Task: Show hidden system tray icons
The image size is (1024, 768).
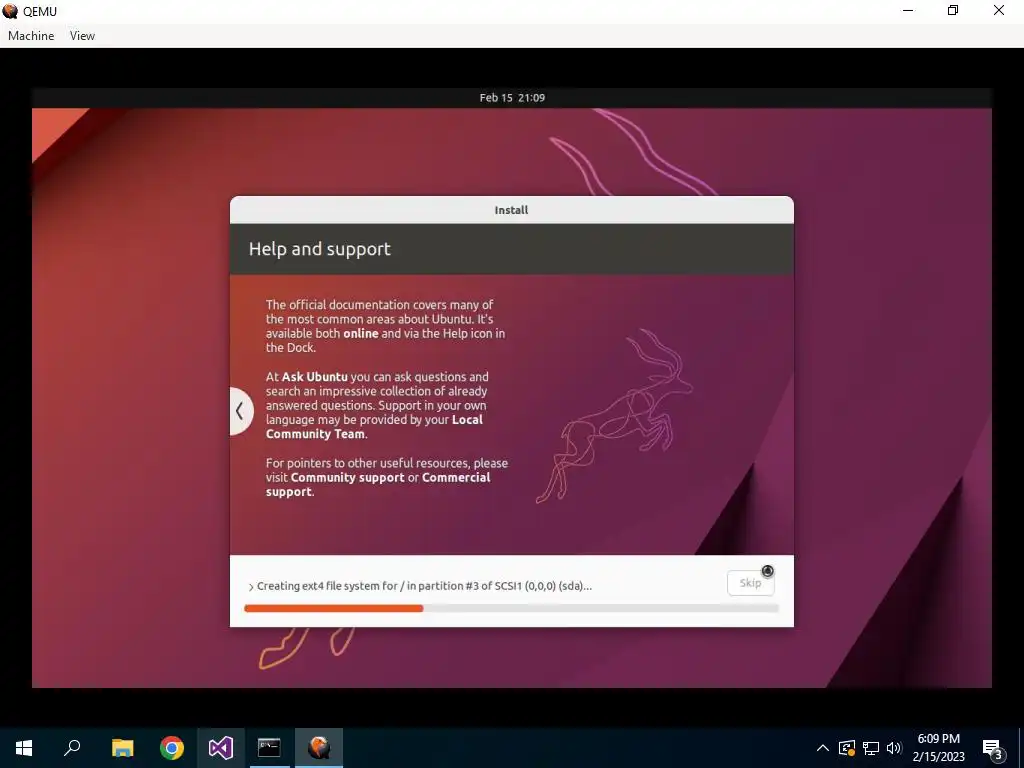Action: coord(823,748)
